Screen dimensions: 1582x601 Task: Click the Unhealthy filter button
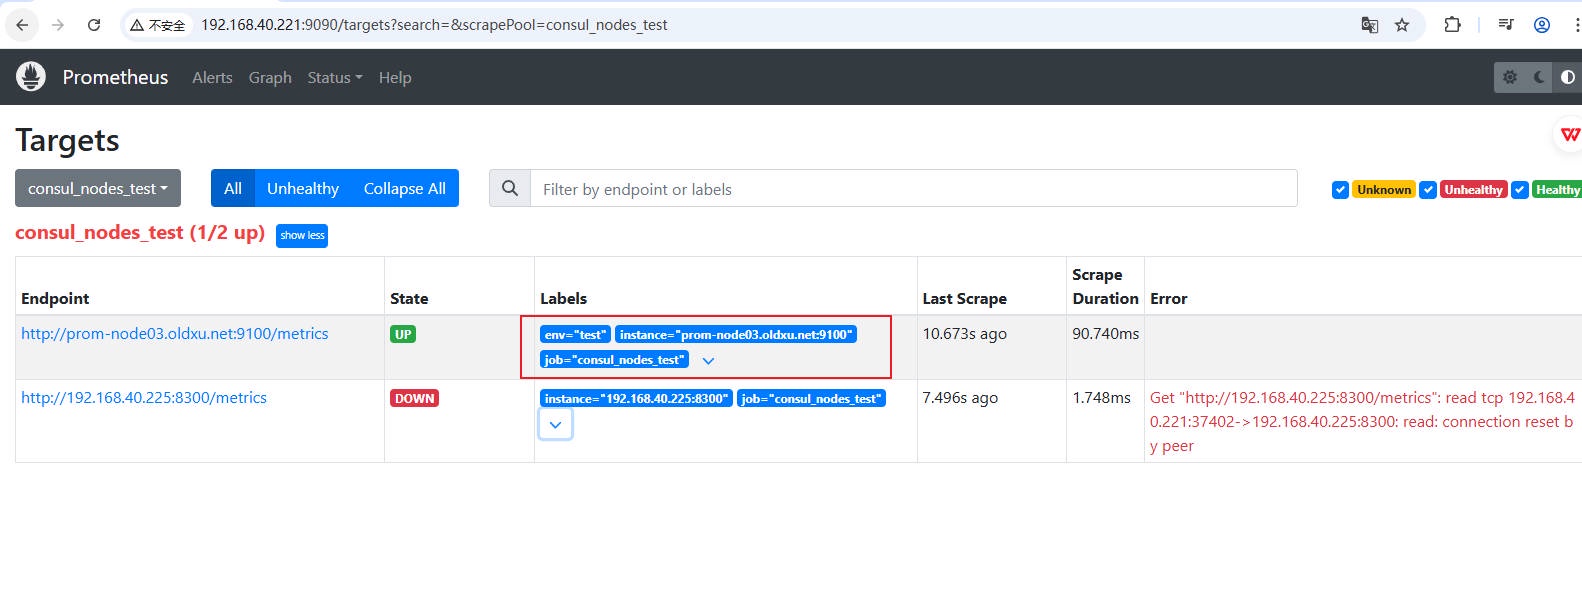click(x=302, y=188)
